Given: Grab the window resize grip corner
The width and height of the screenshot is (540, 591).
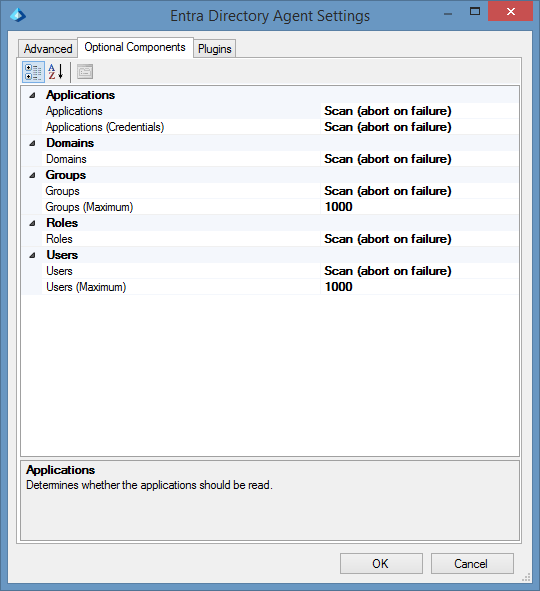Looking at the screenshot, I should click(x=526, y=577).
